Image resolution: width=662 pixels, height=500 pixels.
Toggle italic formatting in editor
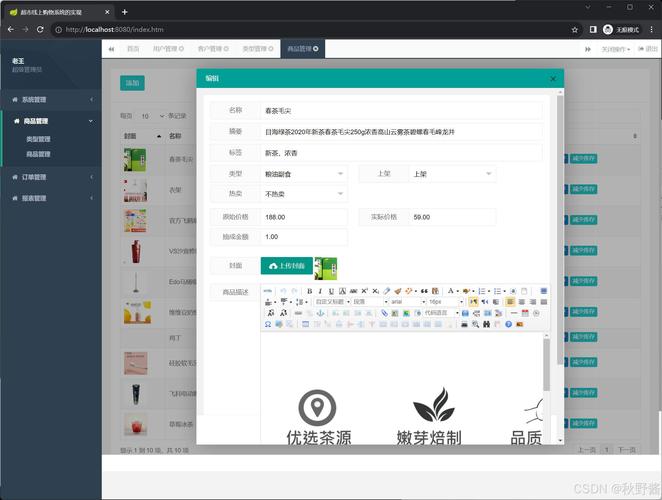(x=320, y=291)
